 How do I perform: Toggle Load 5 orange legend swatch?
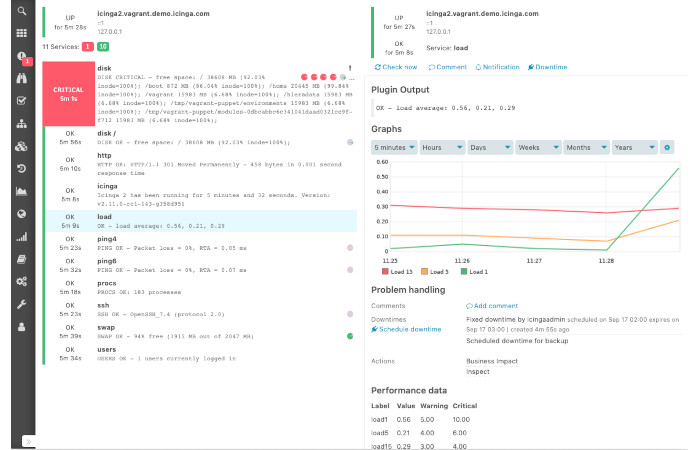tap(425, 271)
